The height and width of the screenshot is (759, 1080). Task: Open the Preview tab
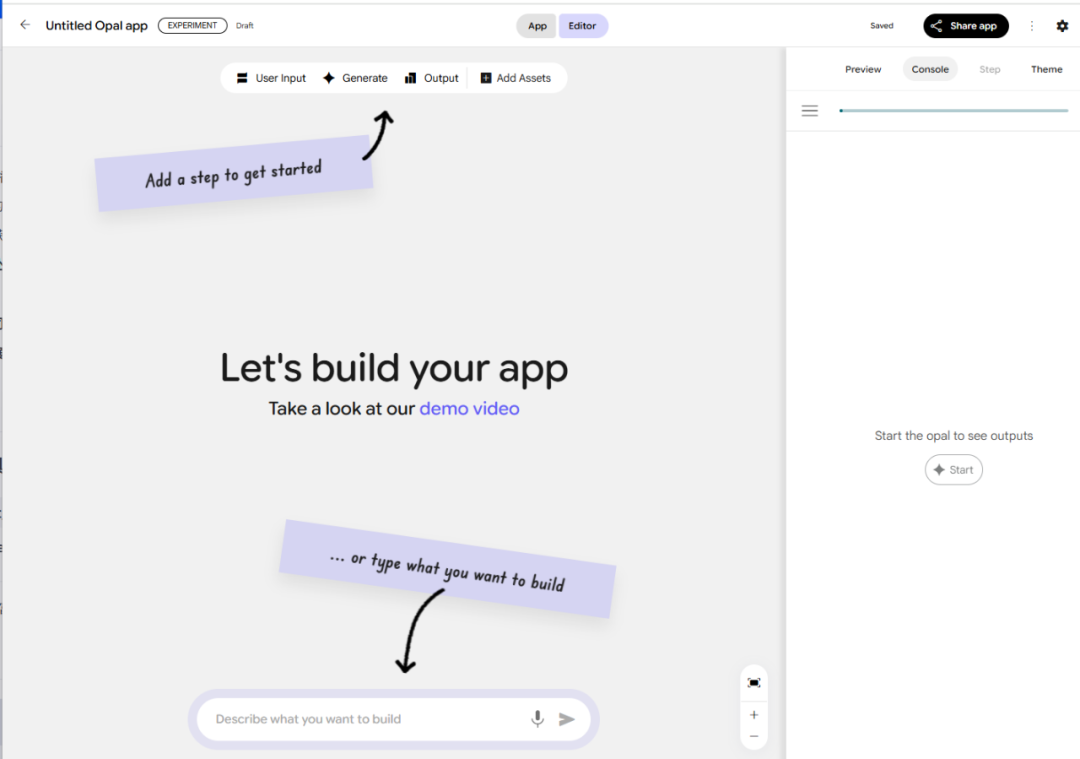(863, 69)
